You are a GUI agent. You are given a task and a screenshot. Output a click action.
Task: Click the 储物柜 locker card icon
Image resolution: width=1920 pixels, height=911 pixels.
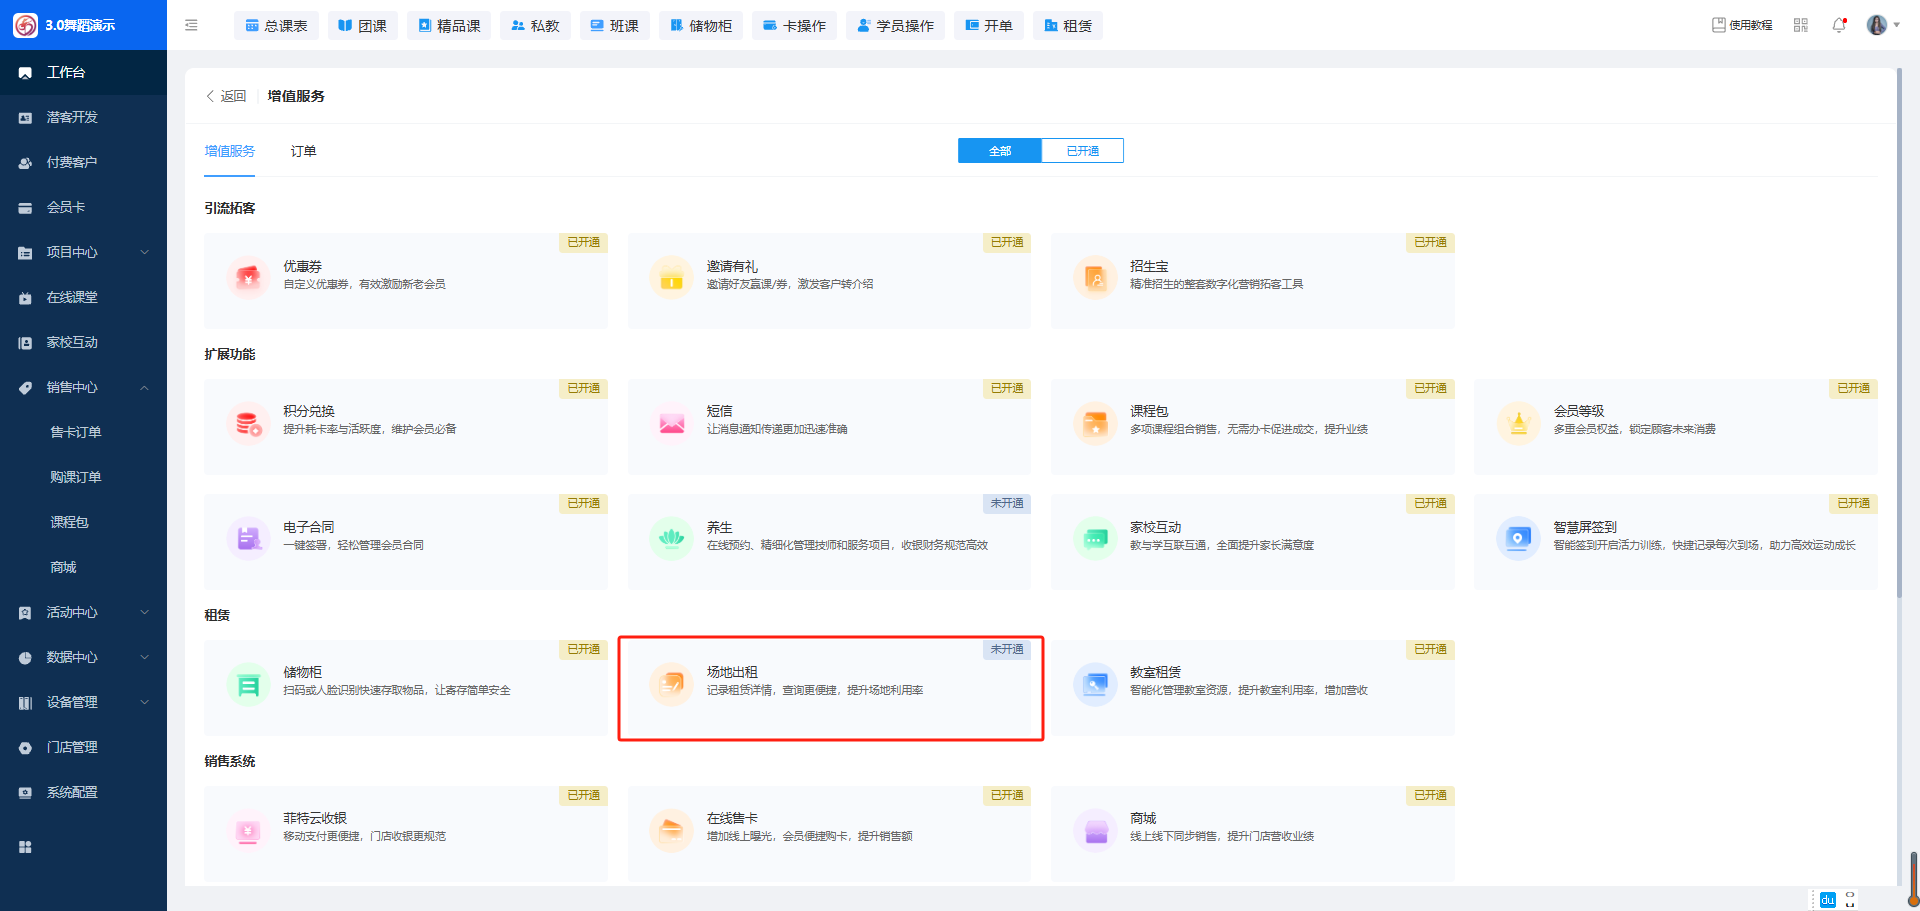coord(248,684)
